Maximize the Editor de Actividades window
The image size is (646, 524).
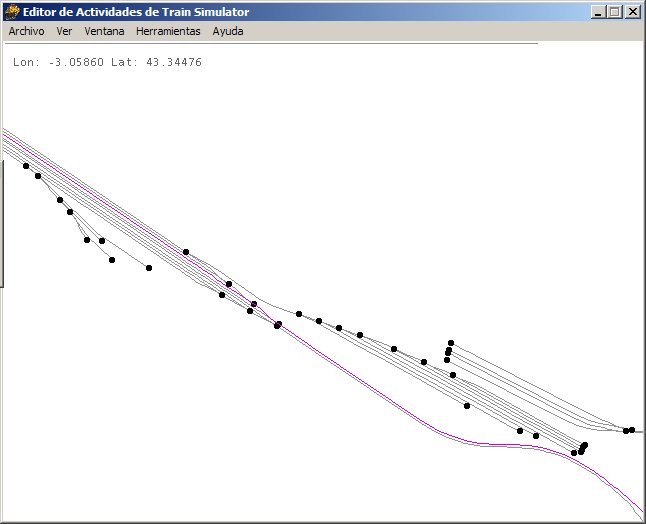[615, 12]
